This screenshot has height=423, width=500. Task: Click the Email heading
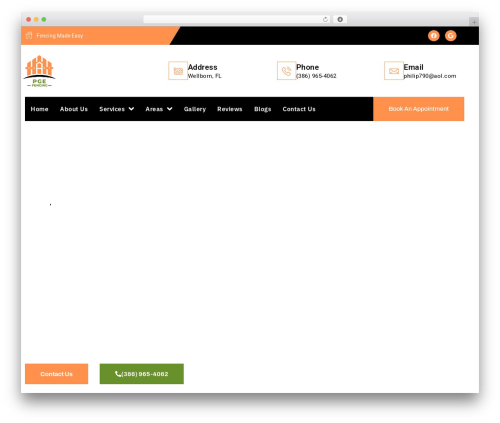coord(413,67)
